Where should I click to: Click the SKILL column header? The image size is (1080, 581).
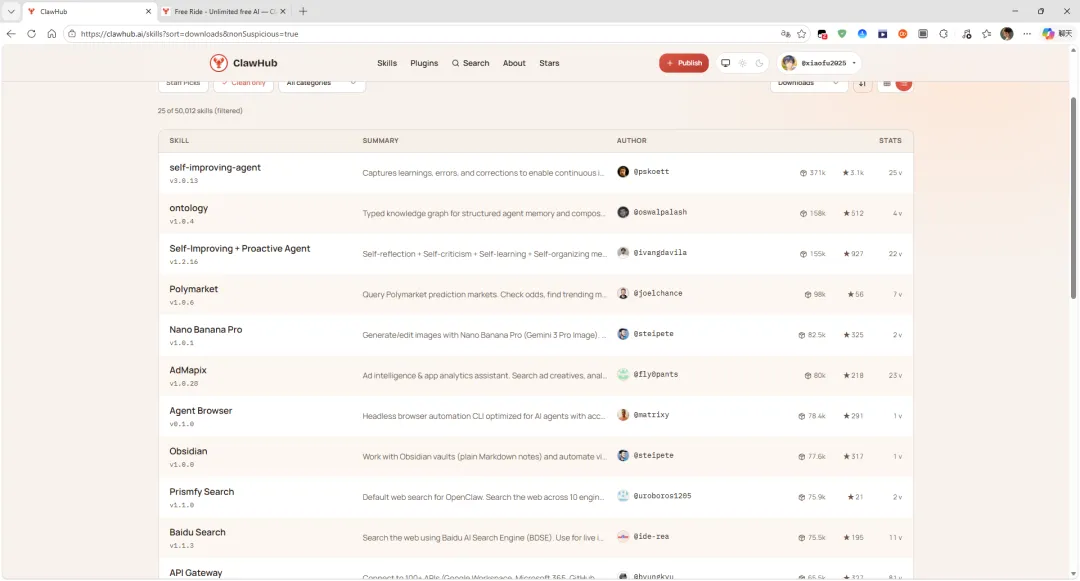pos(179,140)
